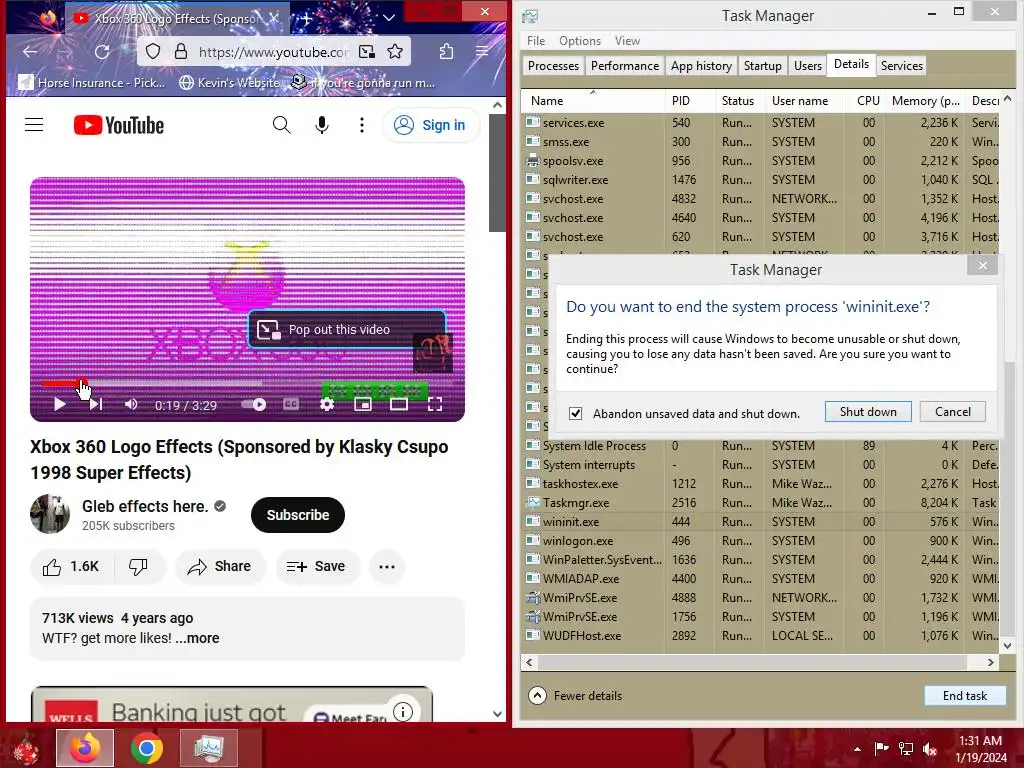Uncheck Abandon unsaved data checkbox

click(575, 413)
